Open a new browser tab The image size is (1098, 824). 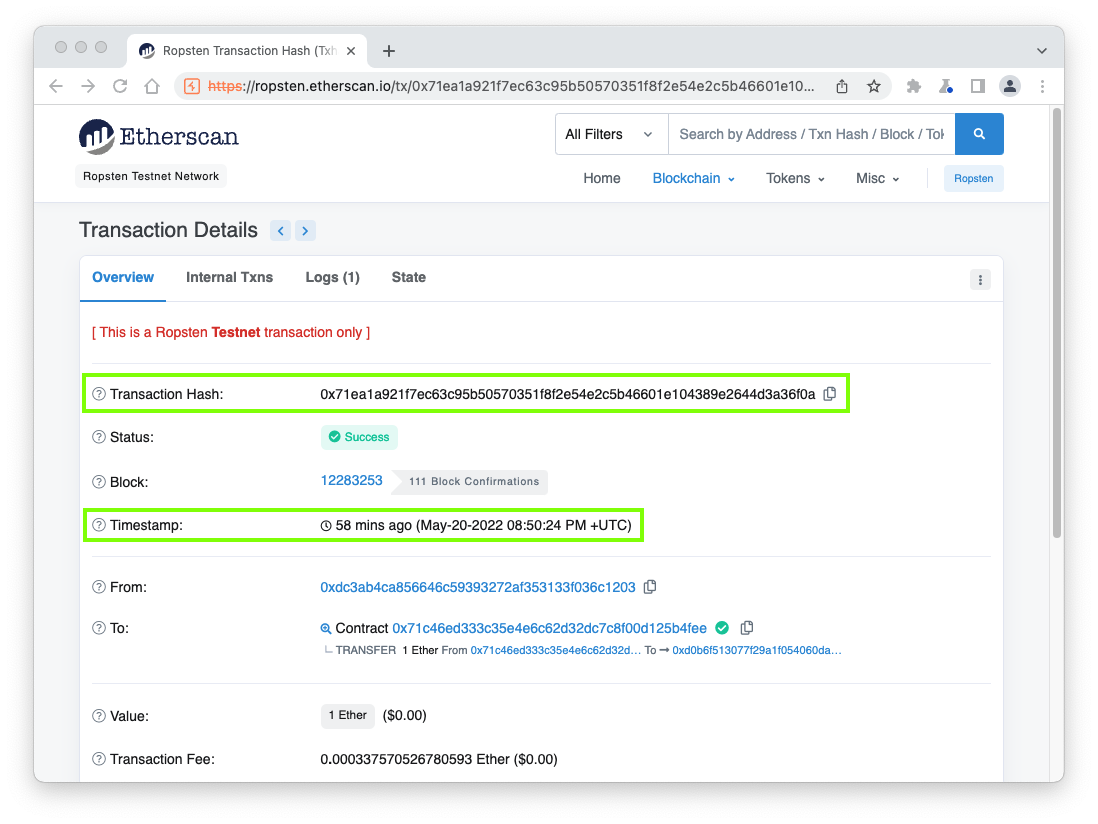point(389,50)
